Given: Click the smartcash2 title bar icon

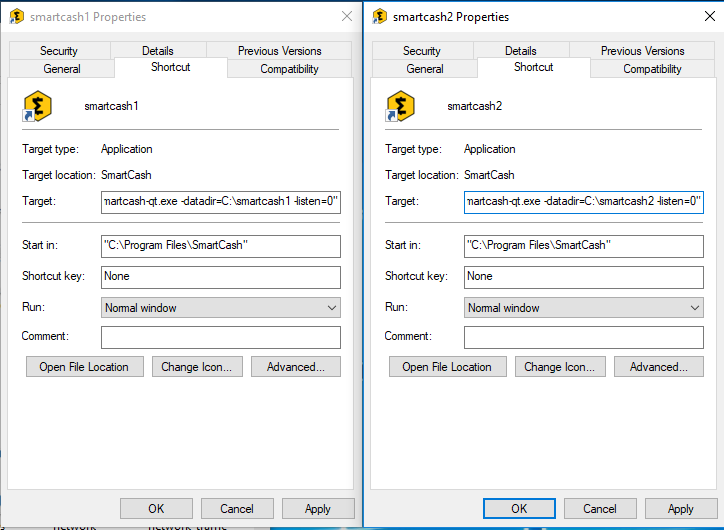Looking at the screenshot, I should [x=379, y=17].
